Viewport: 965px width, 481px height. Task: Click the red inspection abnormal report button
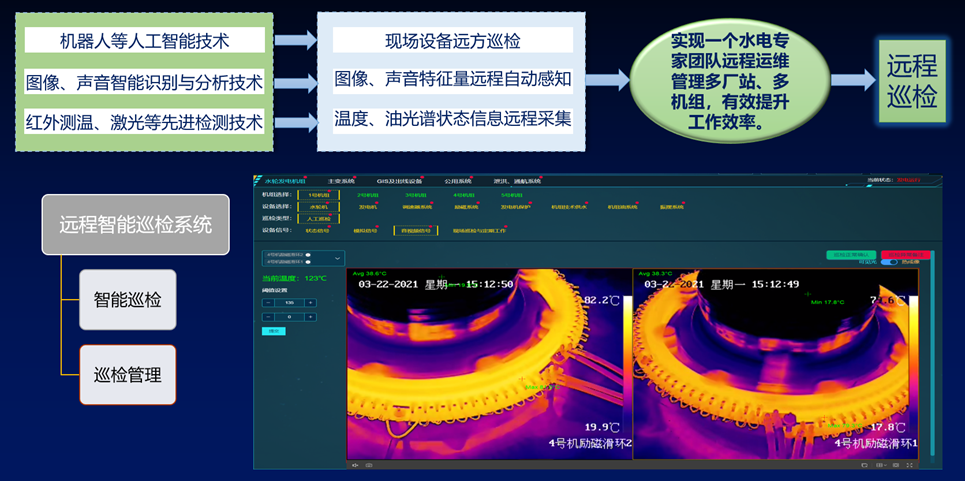point(904,255)
